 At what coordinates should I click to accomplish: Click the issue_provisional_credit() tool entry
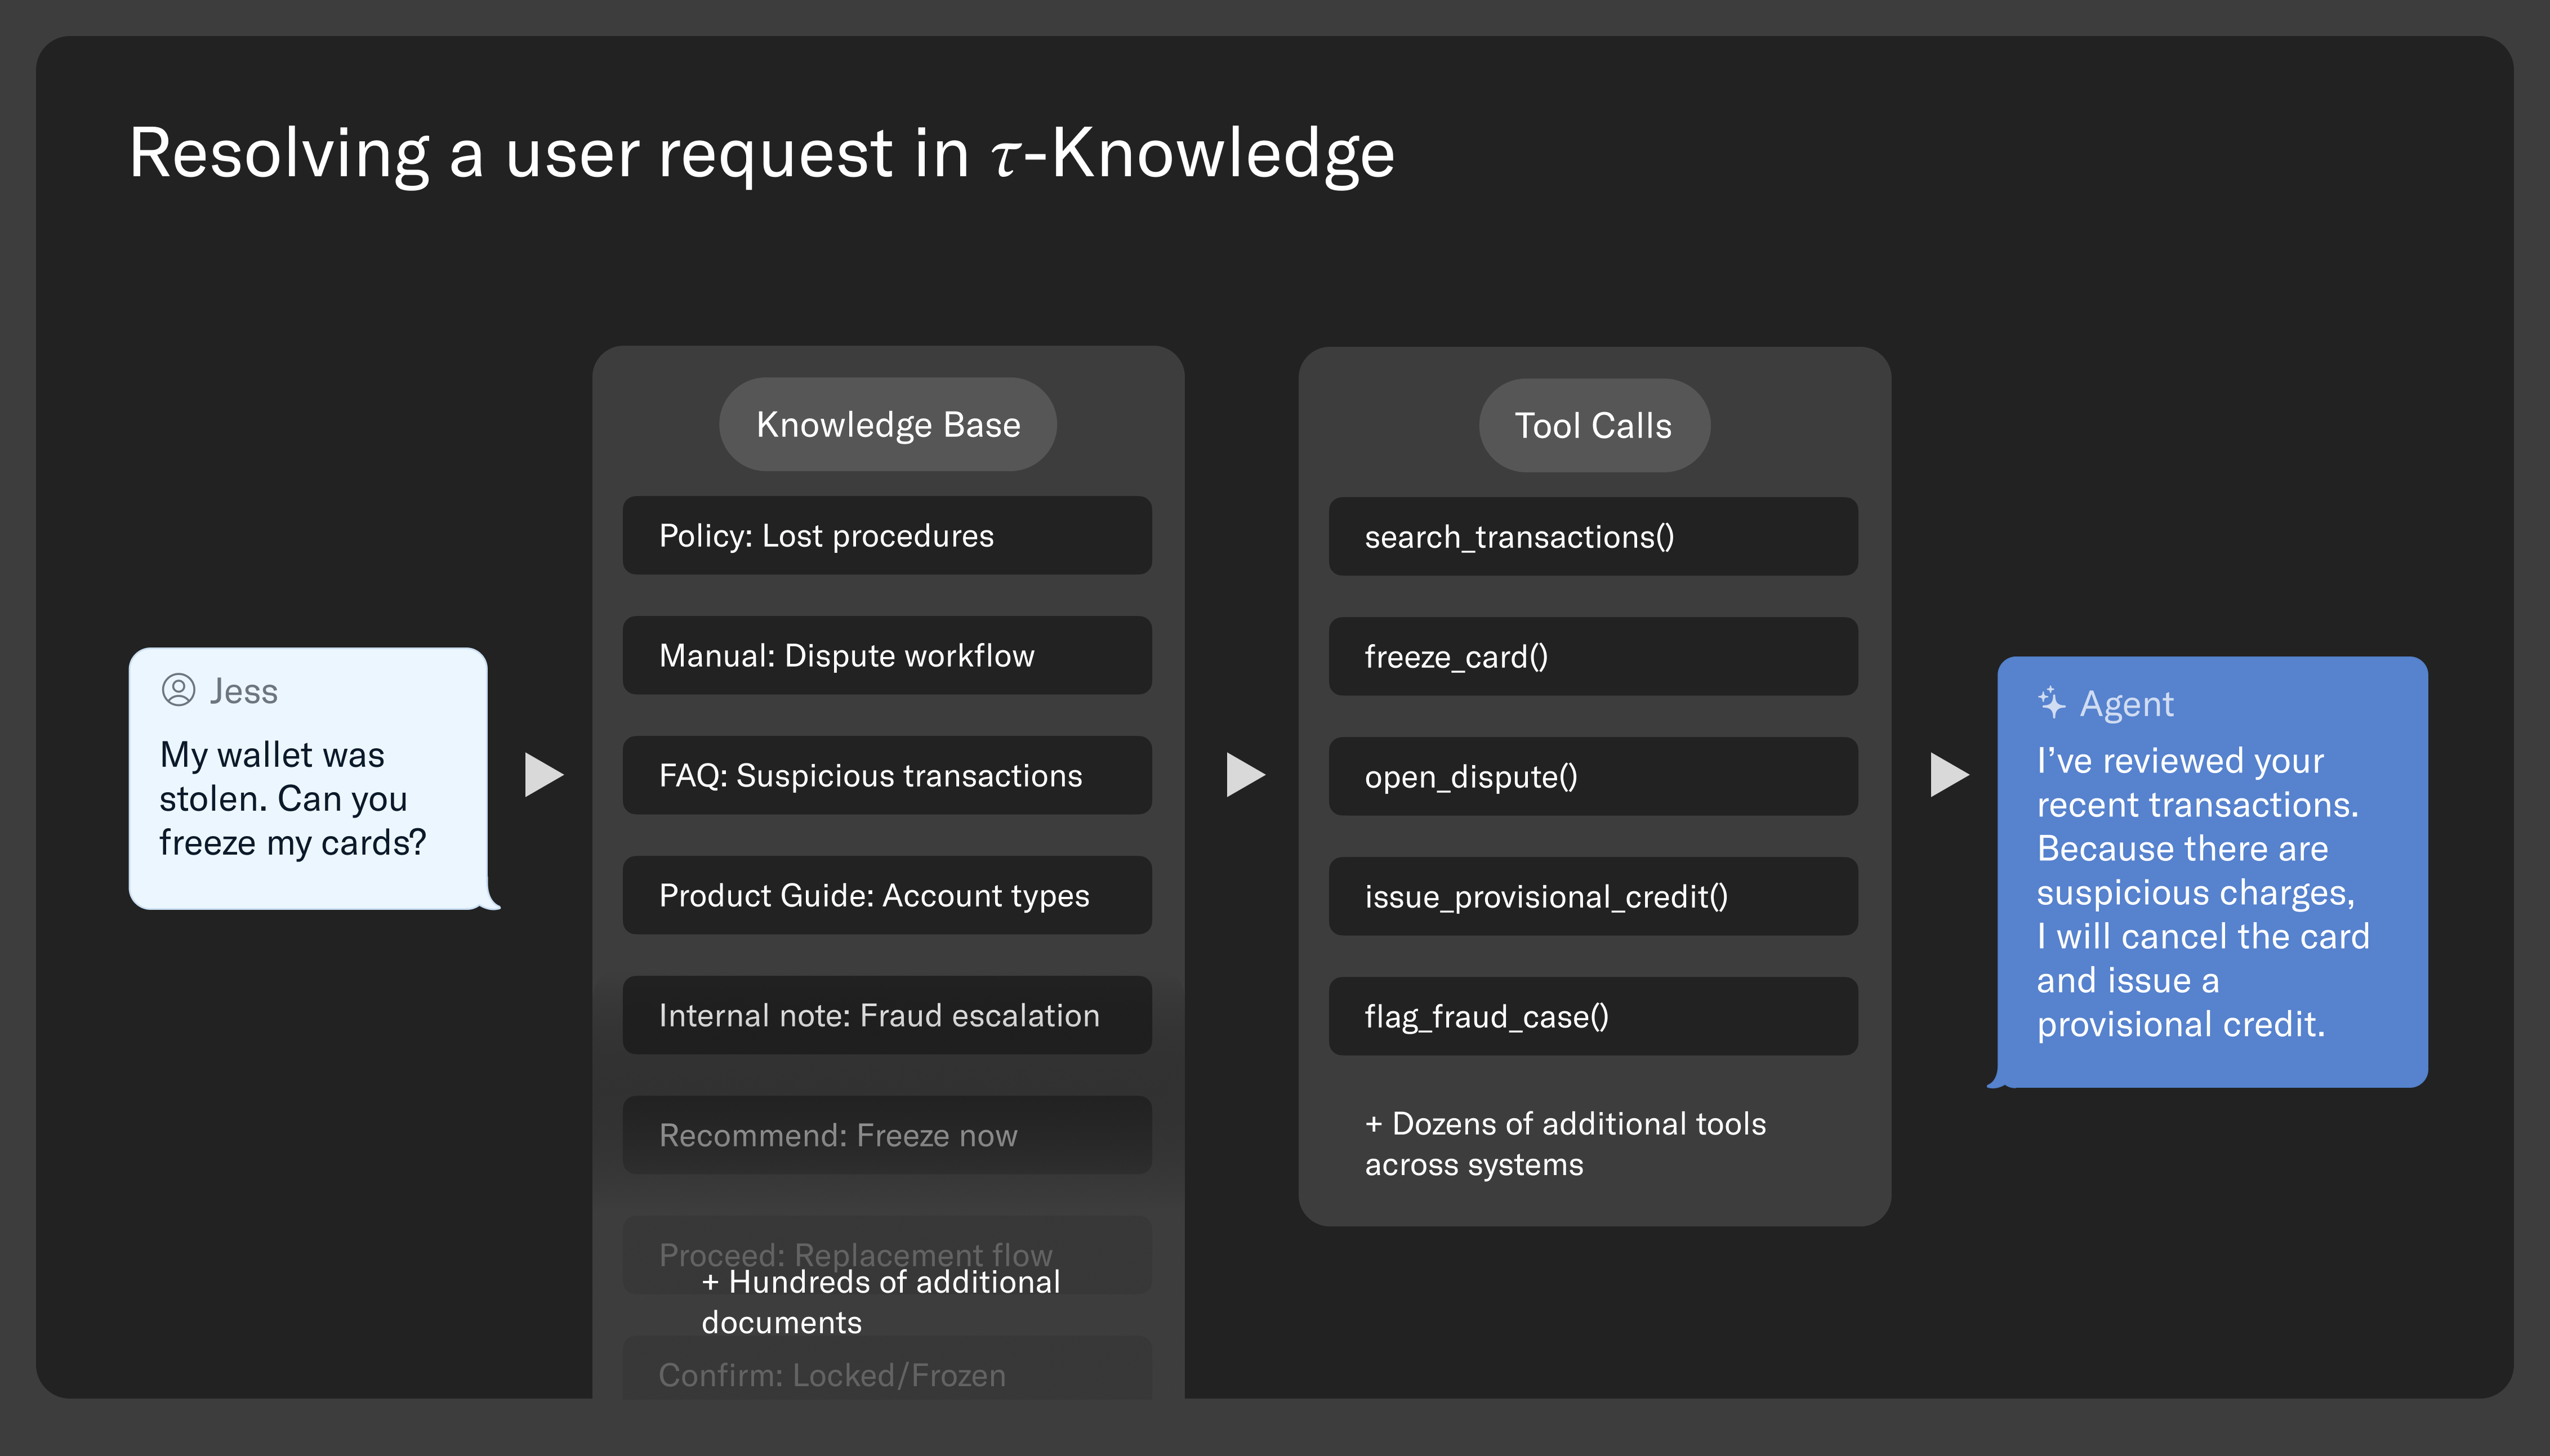pyautogui.click(x=1592, y=896)
